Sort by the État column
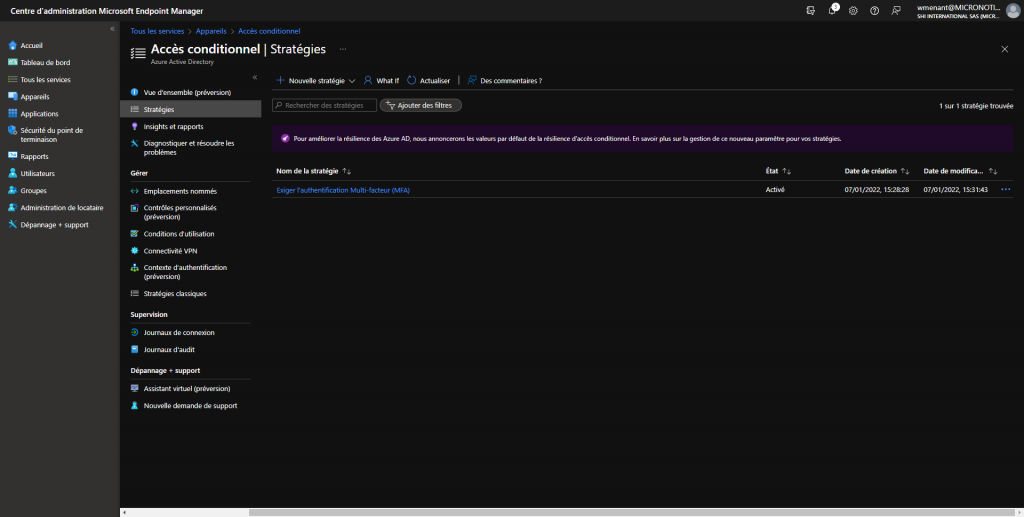This screenshot has width=1024, height=517. click(x=778, y=171)
